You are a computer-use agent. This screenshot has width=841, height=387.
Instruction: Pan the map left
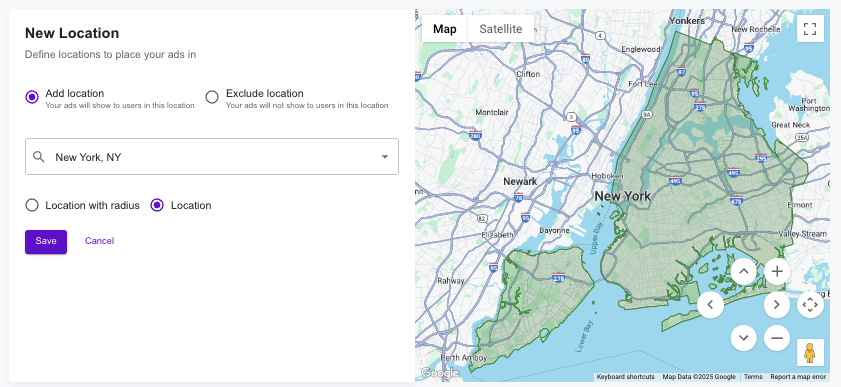[710, 305]
